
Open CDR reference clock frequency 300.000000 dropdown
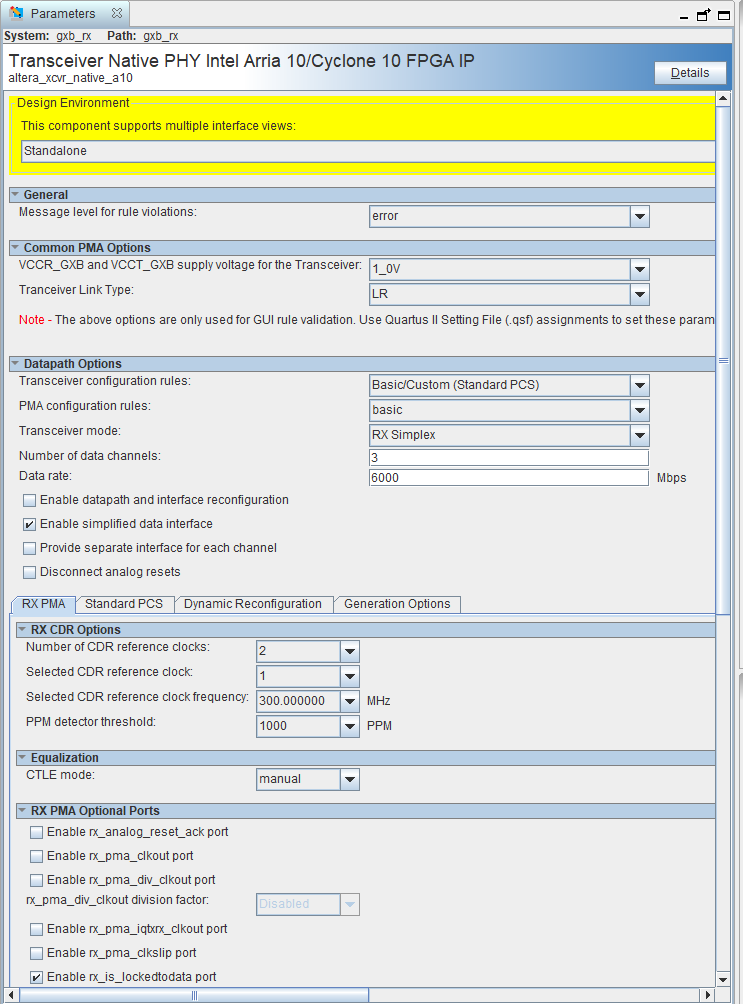click(x=350, y=701)
